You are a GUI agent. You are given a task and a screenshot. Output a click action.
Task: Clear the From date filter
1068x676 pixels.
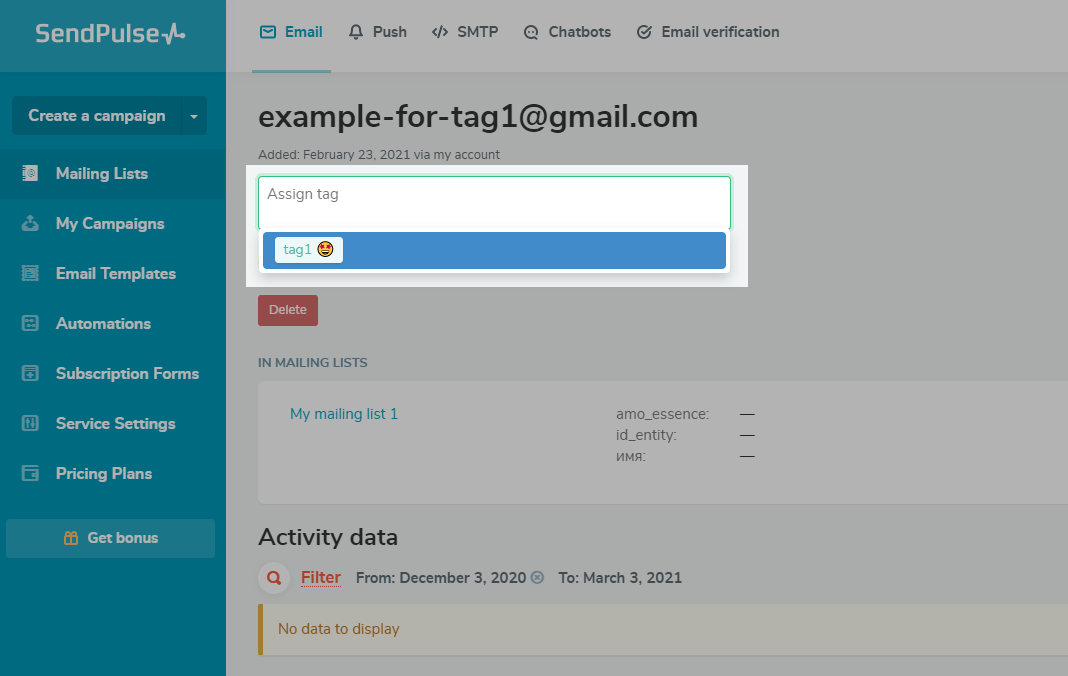click(537, 578)
